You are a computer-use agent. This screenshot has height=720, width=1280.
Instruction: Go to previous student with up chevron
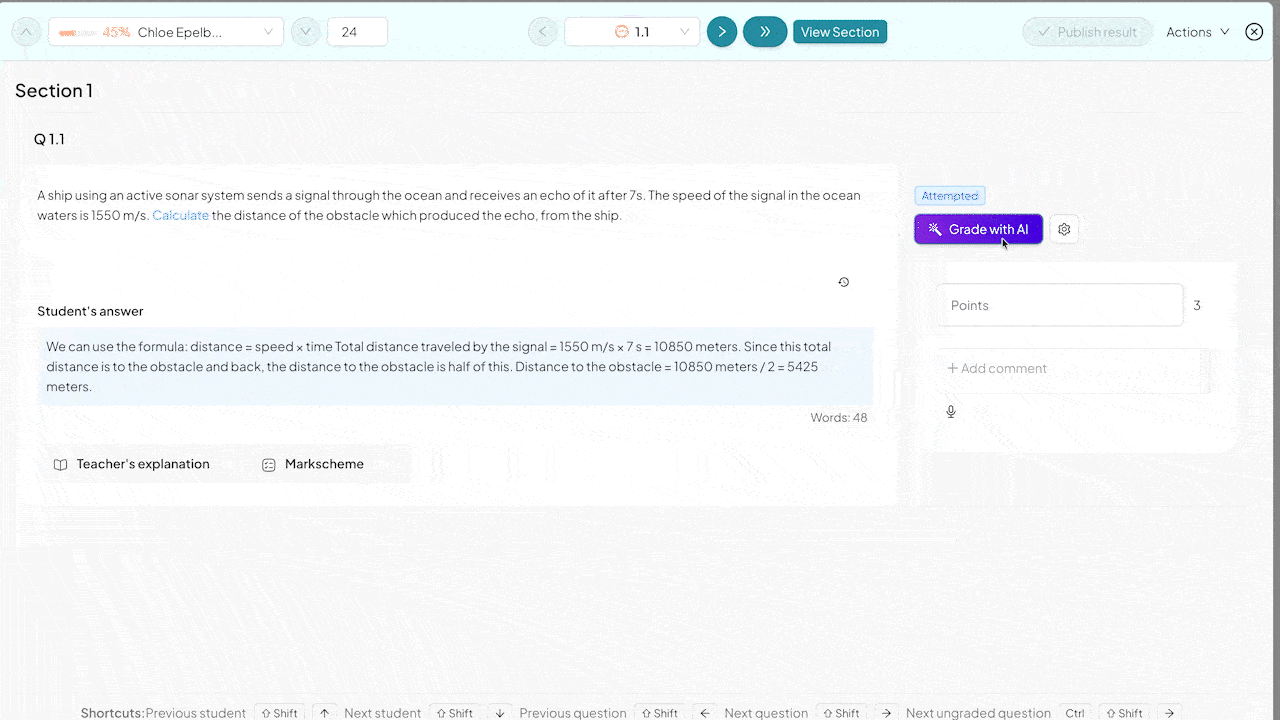pyautogui.click(x=26, y=32)
